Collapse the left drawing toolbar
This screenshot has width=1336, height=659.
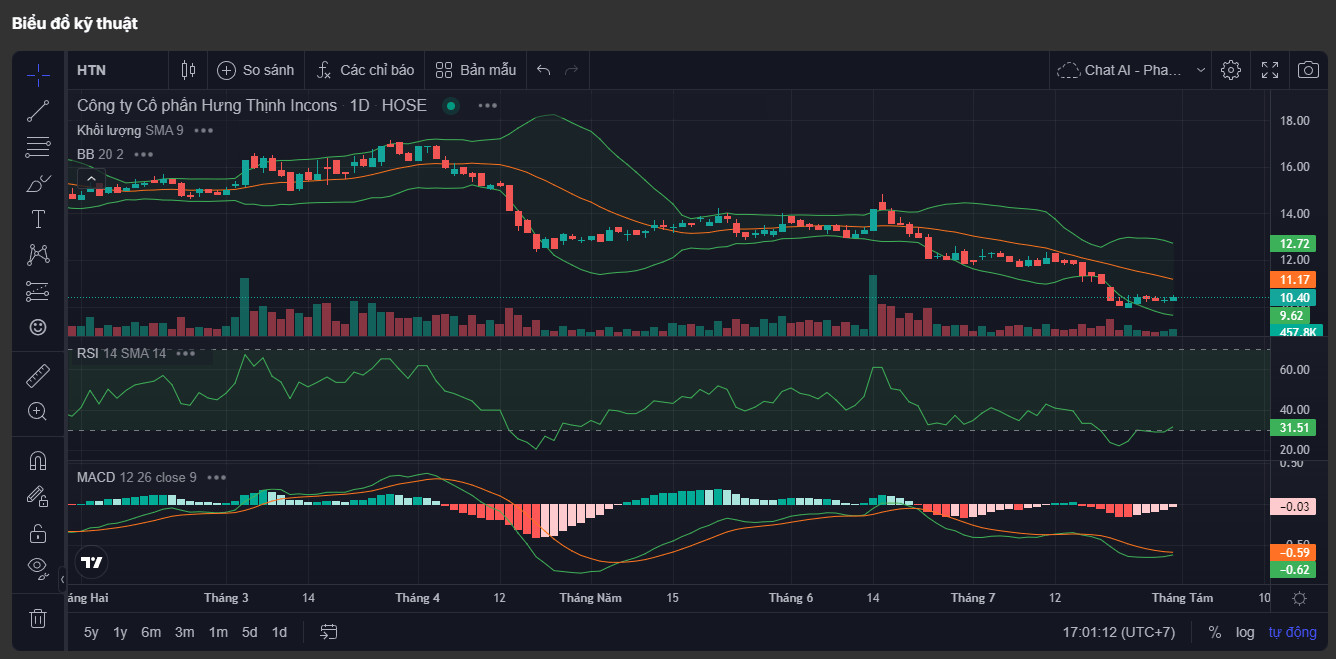pos(62,578)
